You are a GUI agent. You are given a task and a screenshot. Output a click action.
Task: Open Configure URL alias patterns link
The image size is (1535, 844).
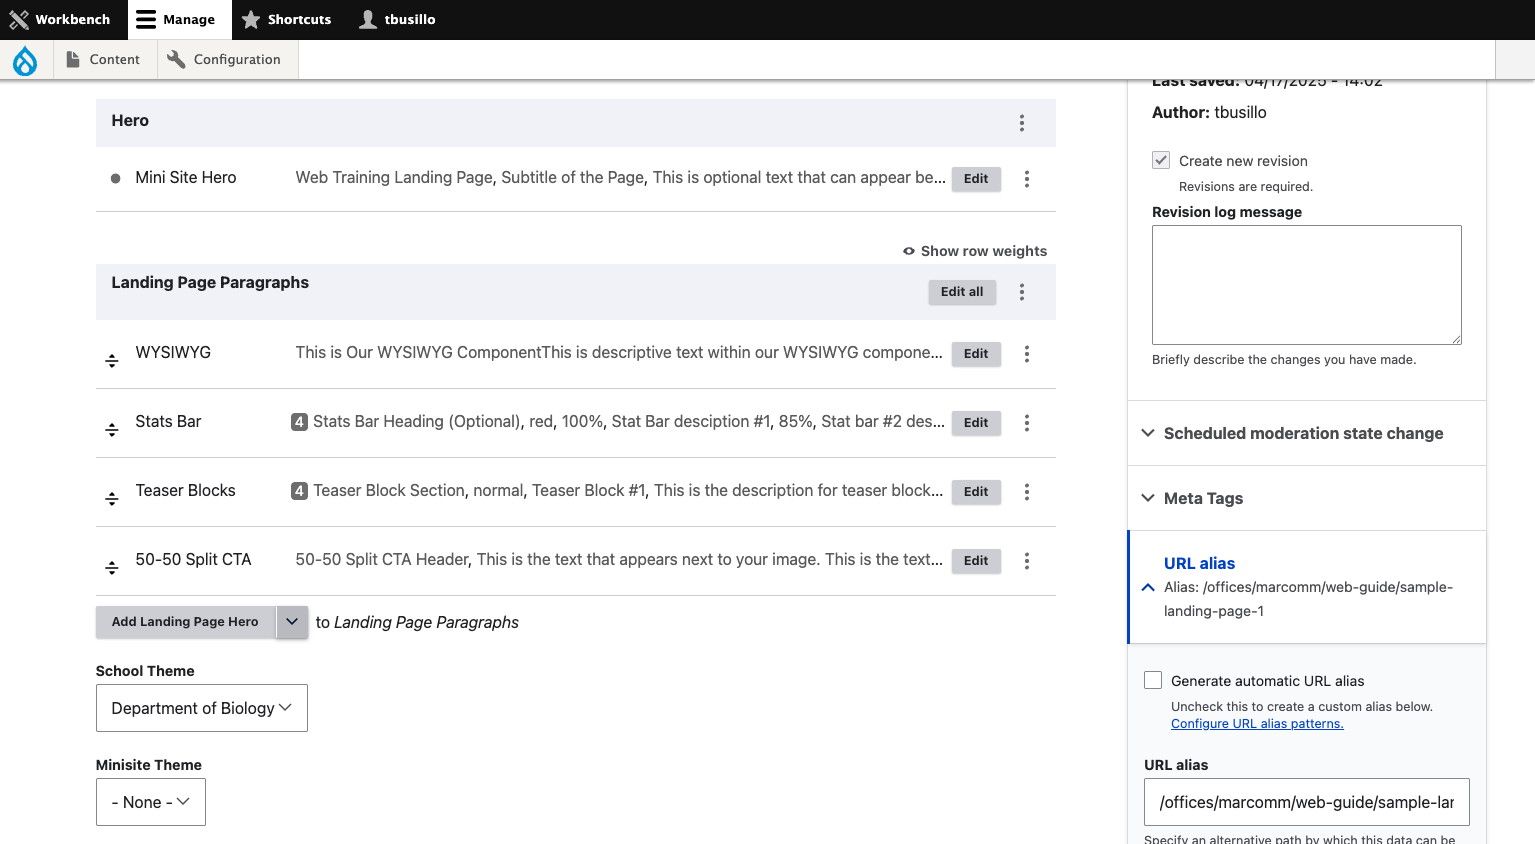pyautogui.click(x=1257, y=724)
